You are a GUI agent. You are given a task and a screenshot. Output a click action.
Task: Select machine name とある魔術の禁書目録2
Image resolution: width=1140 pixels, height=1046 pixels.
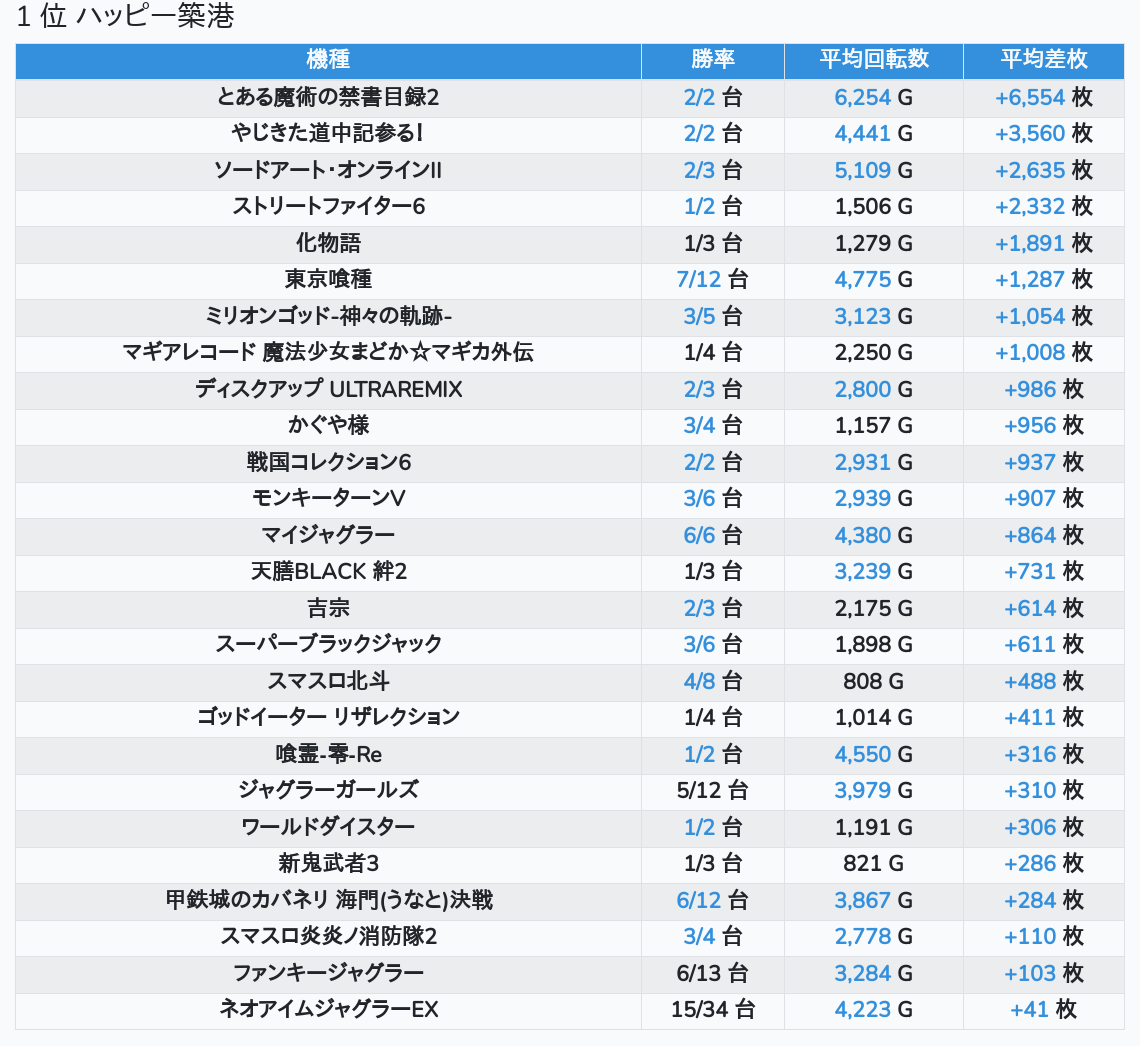328,97
